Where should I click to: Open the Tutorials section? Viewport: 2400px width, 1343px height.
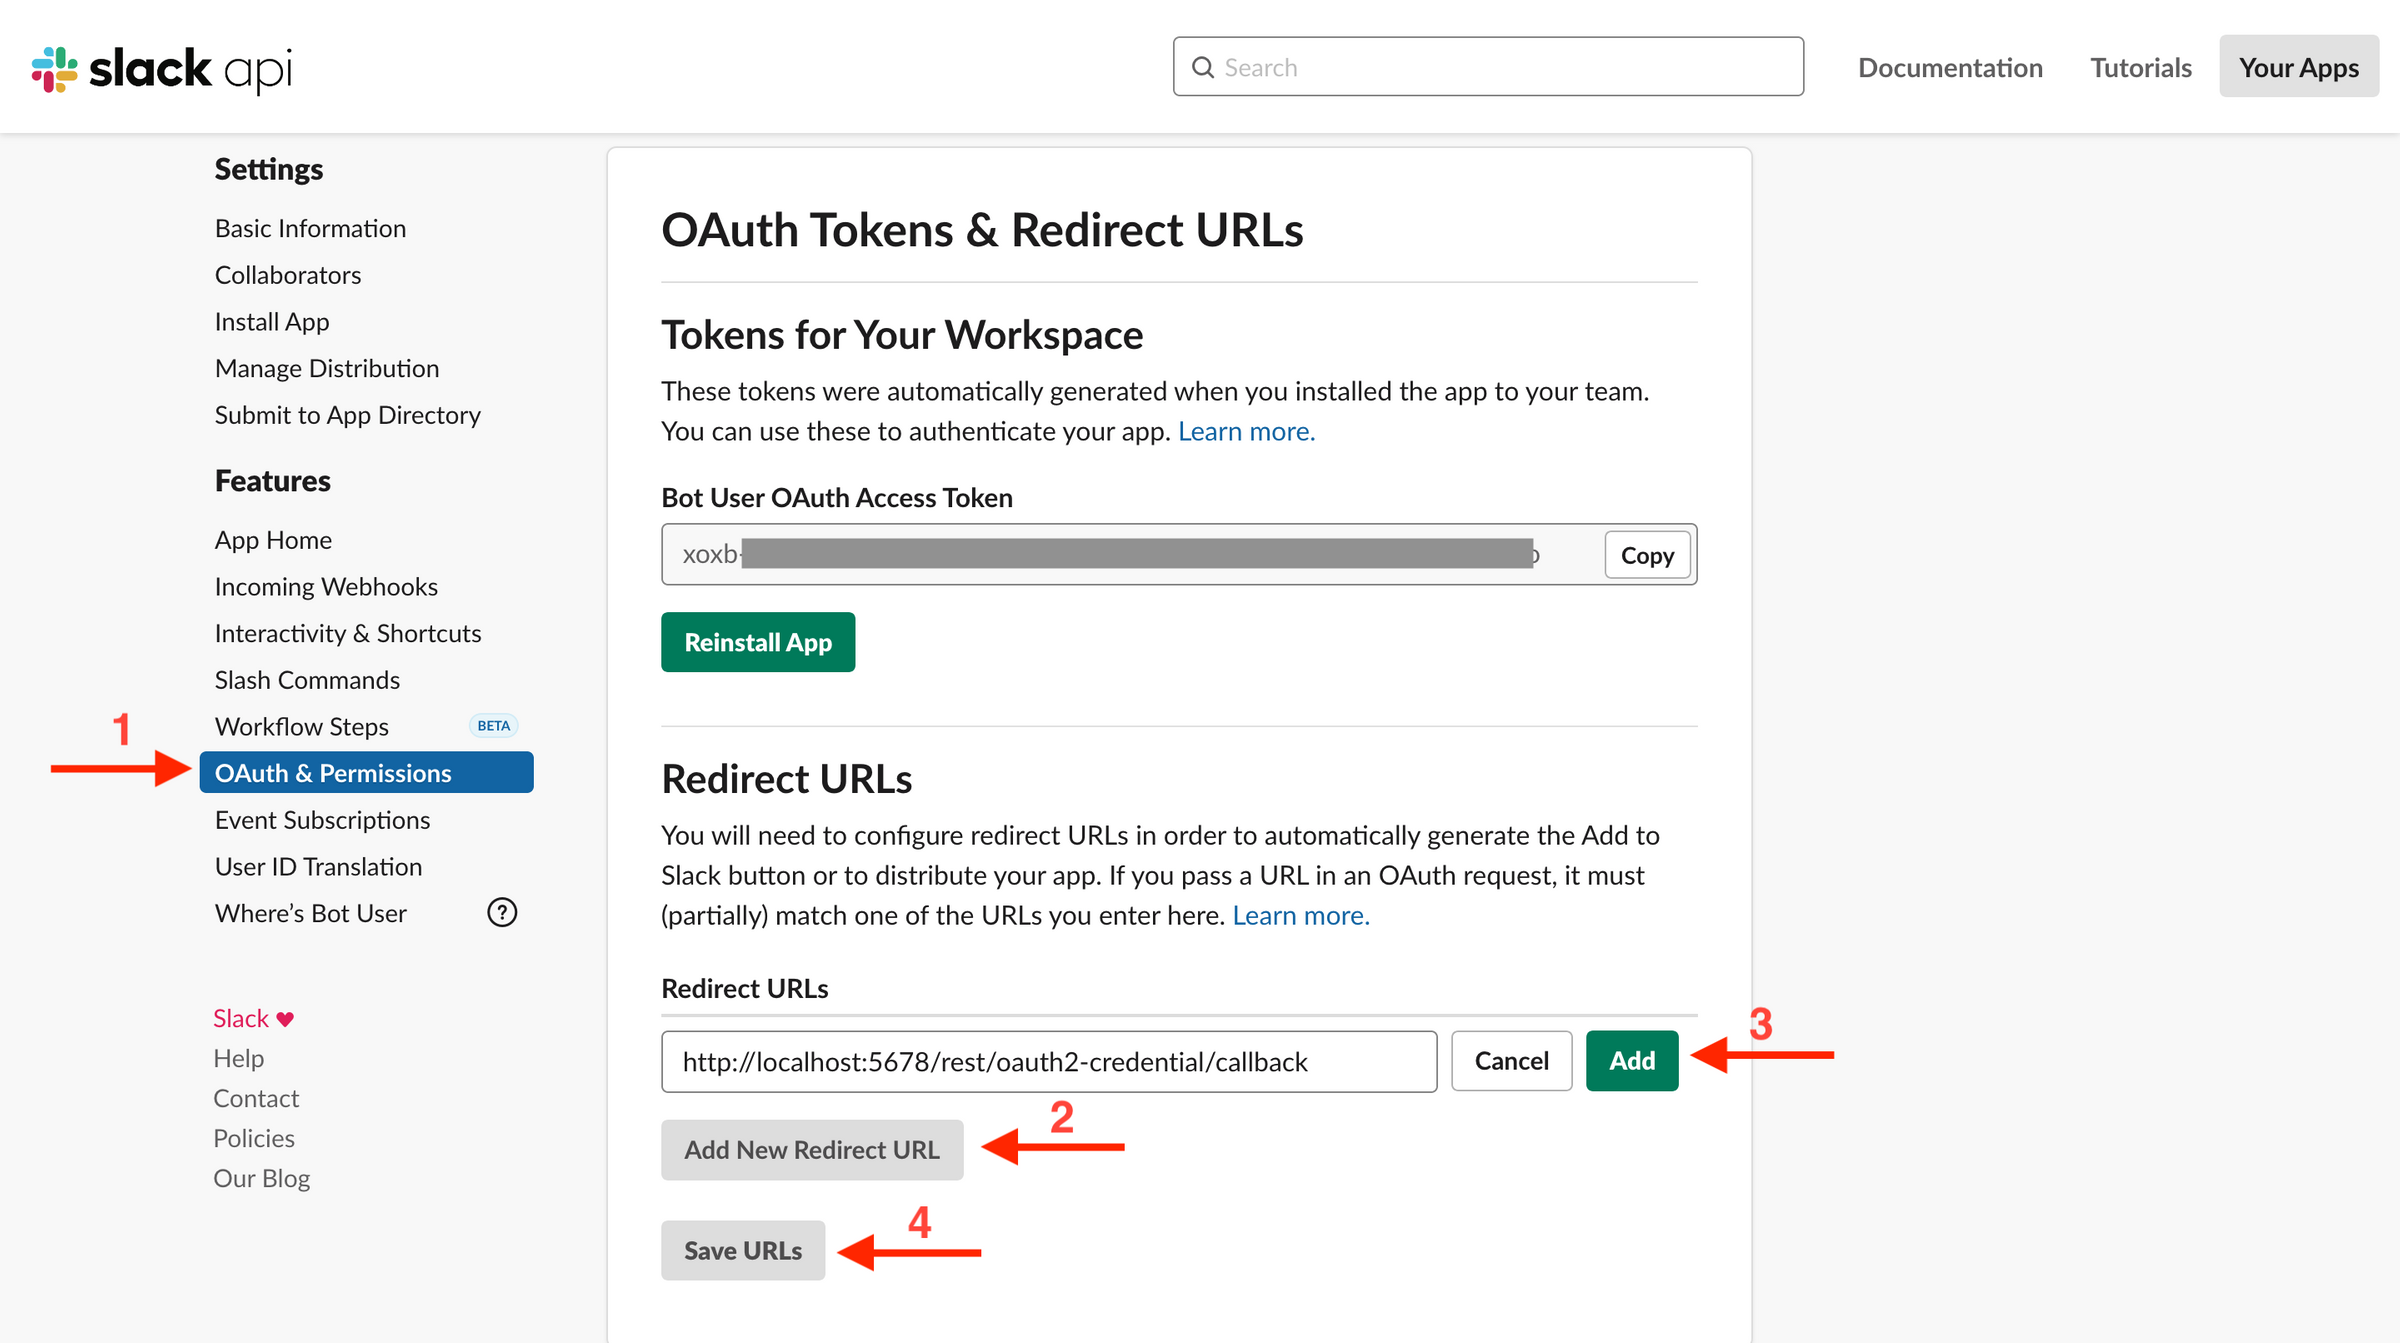2140,66
